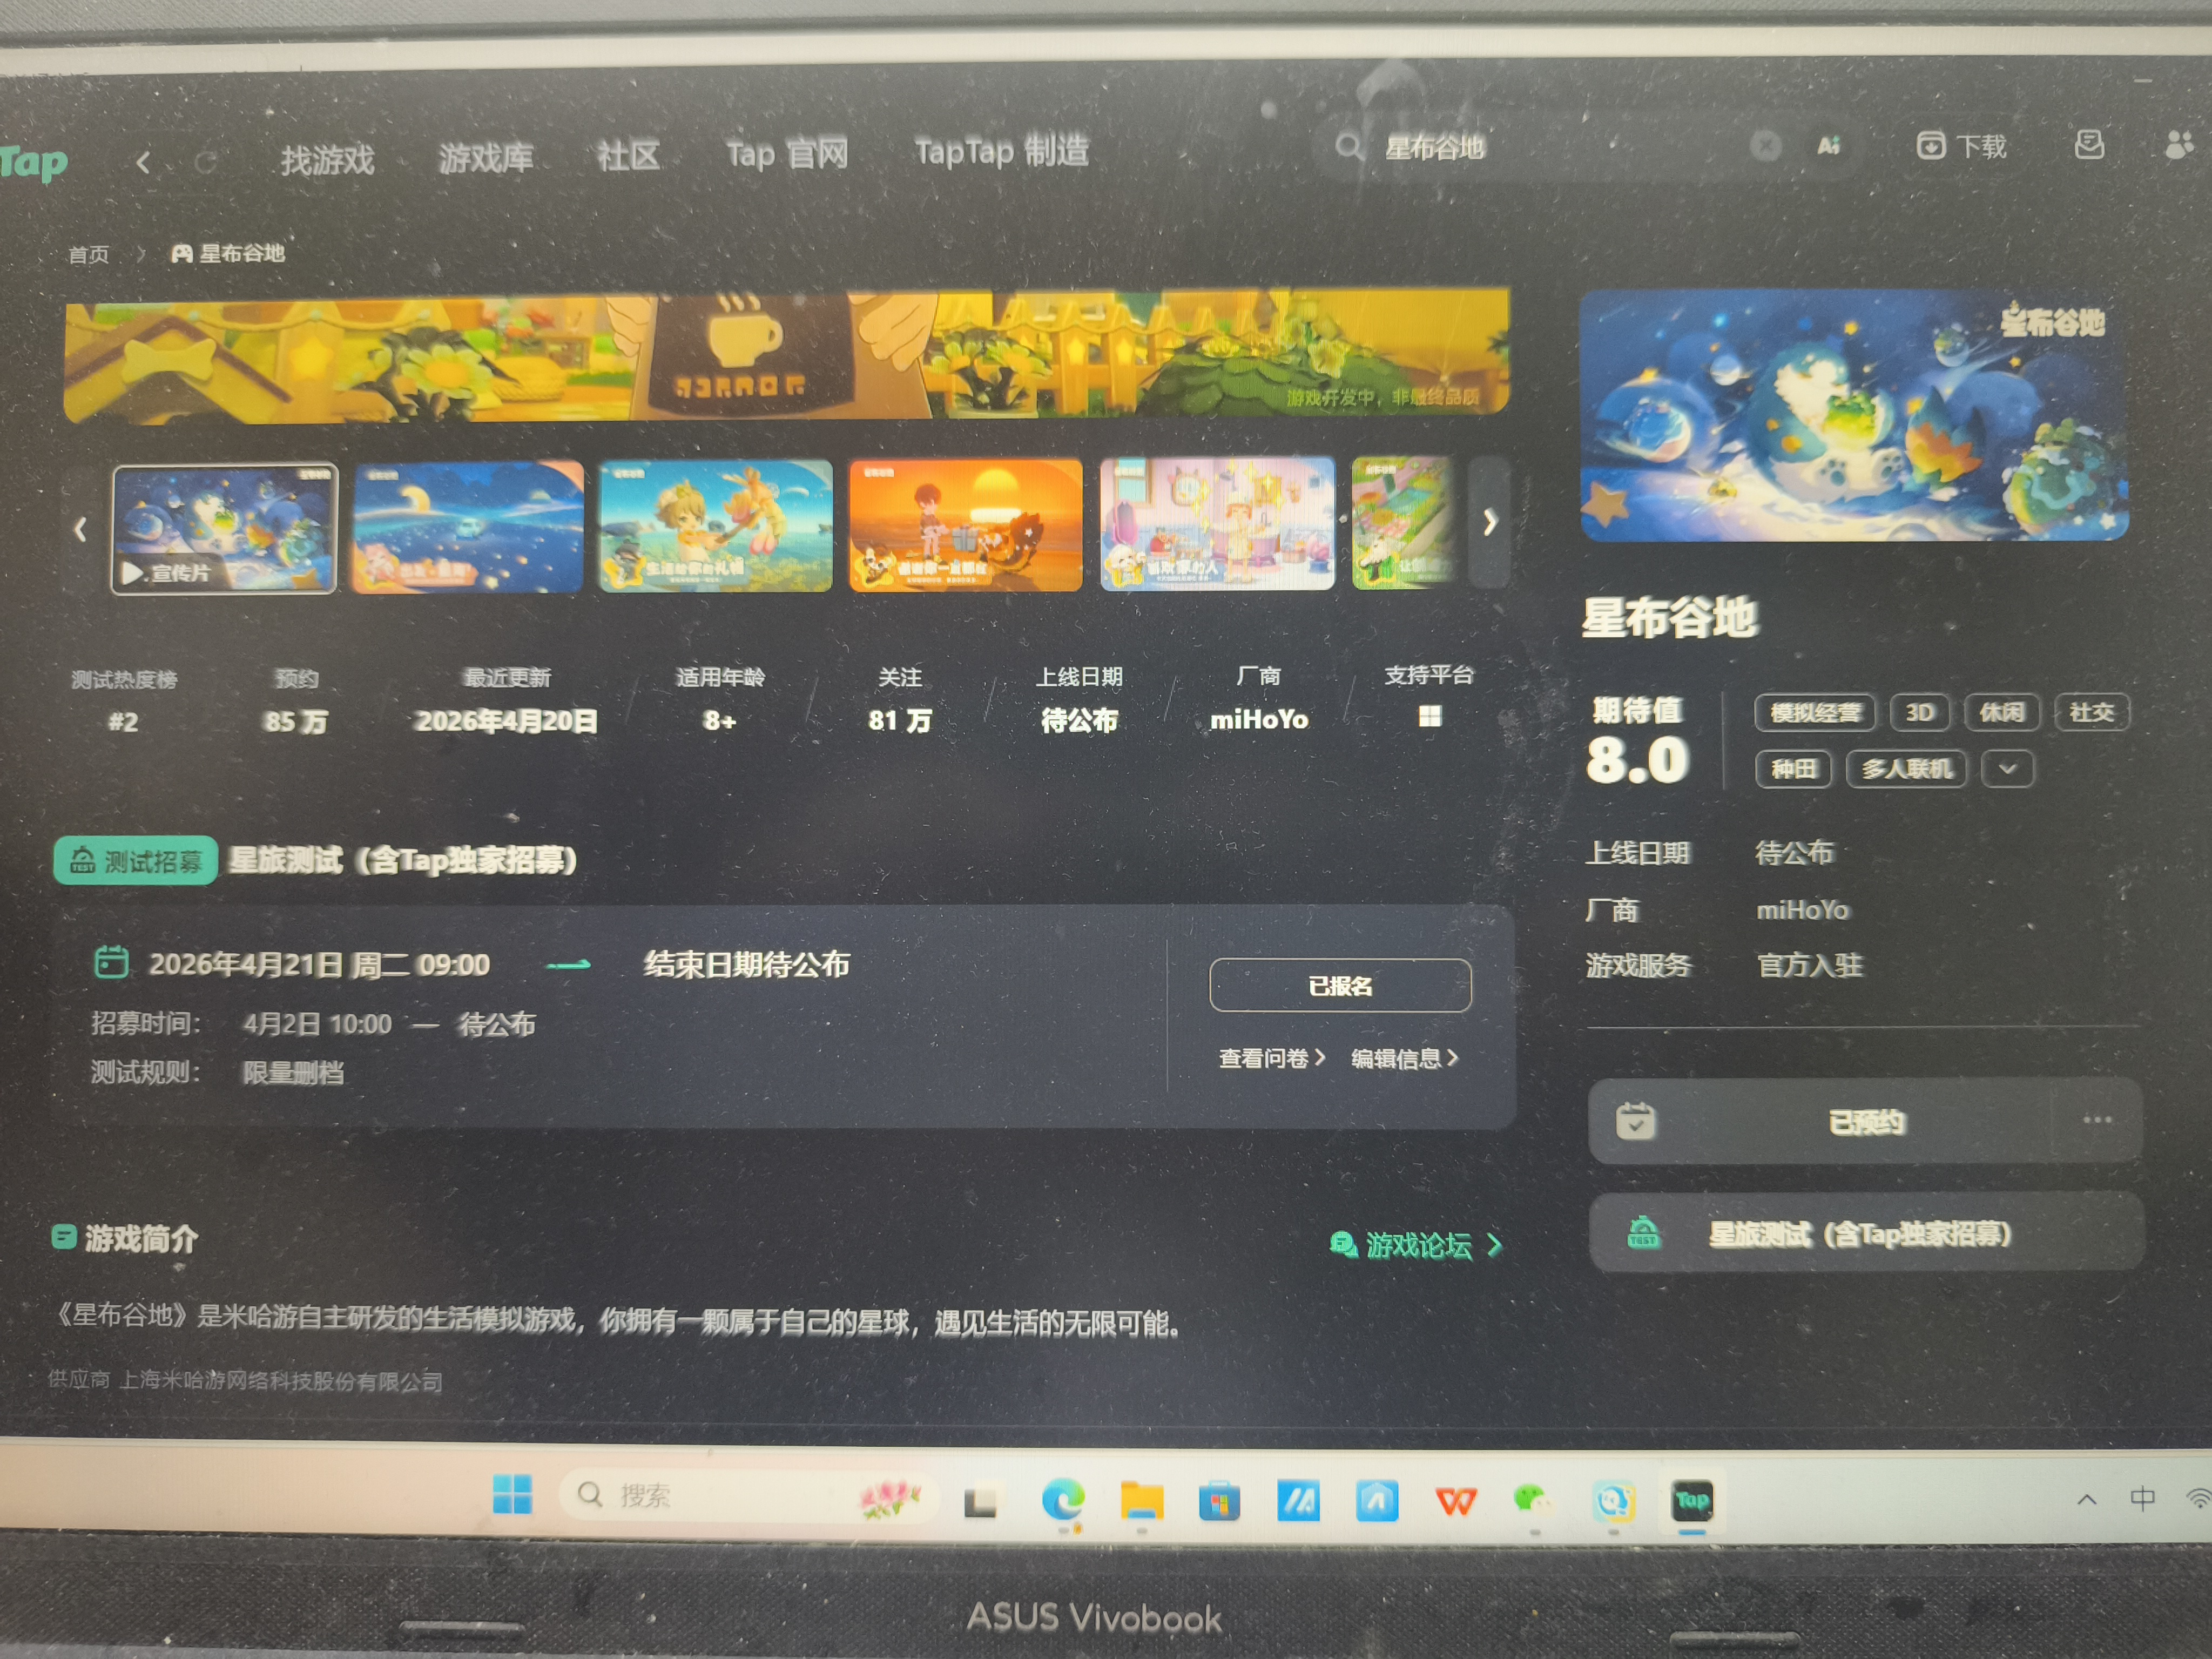
Task: Select the 种田 tag
Action: click(1793, 769)
